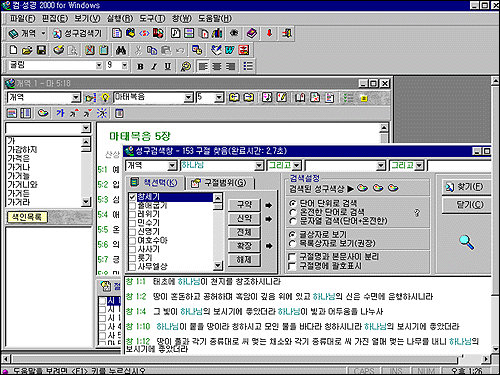This screenshot has width=500, height=375.
Task: Click the 닫기(C) button
Action: point(466,205)
